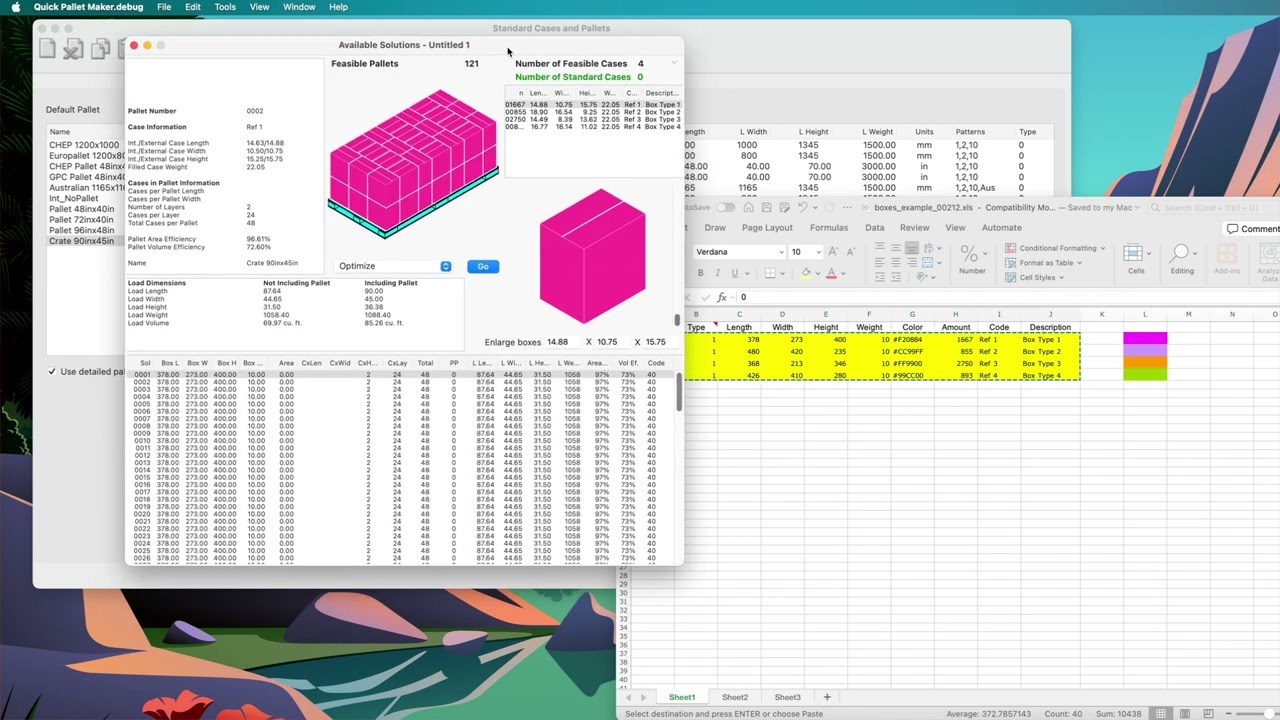
Task: Open the Data ribbon tab
Action: [874, 228]
